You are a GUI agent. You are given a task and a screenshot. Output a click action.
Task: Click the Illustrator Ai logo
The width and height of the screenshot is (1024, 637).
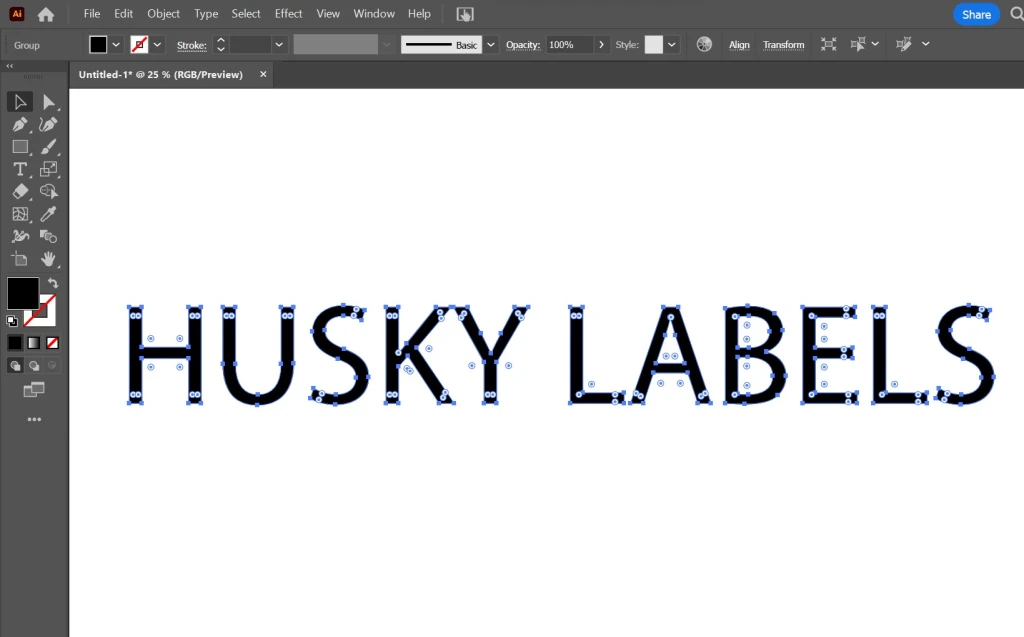[x=17, y=14]
